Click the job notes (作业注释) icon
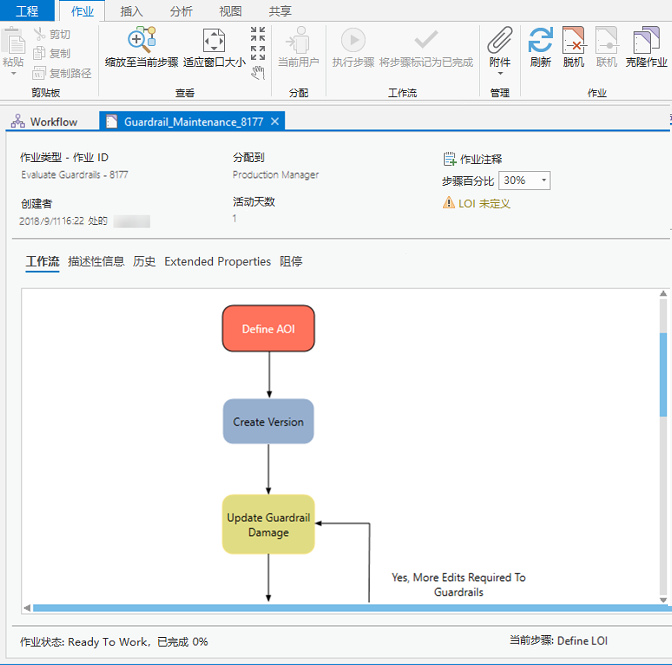The height and width of the screenshot is (665, 672). tap(450, 159)
